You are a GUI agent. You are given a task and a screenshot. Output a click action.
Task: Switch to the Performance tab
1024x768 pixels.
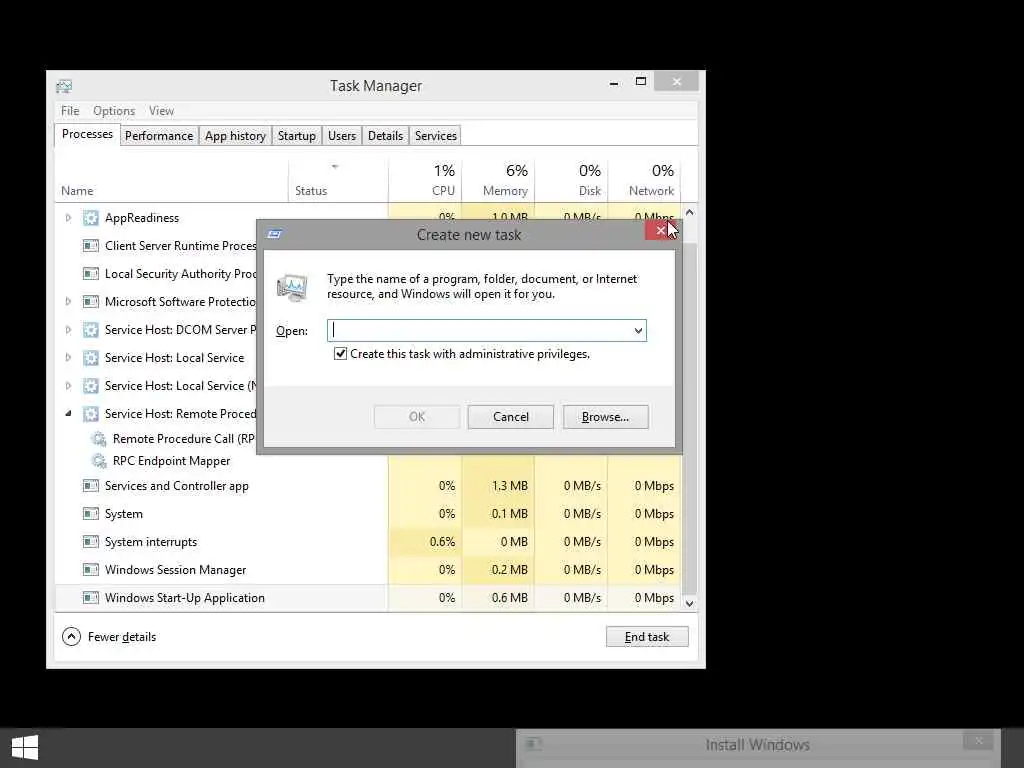click(159, 136)
